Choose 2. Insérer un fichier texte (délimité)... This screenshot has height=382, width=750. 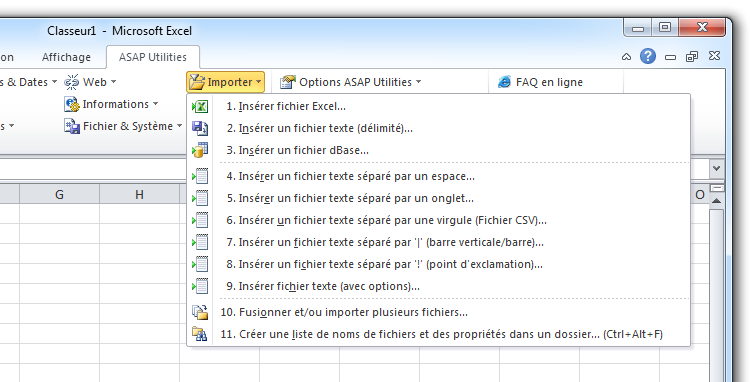tap(439, 128)
